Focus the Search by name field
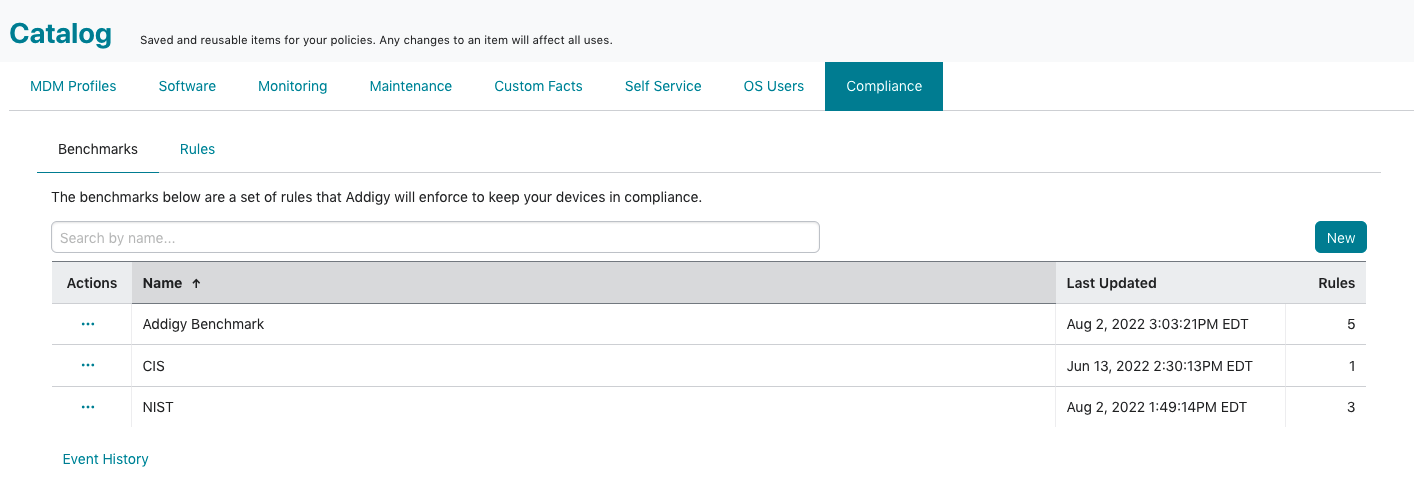This screenshot has height=502, width=1414. (x=435, y=237)
